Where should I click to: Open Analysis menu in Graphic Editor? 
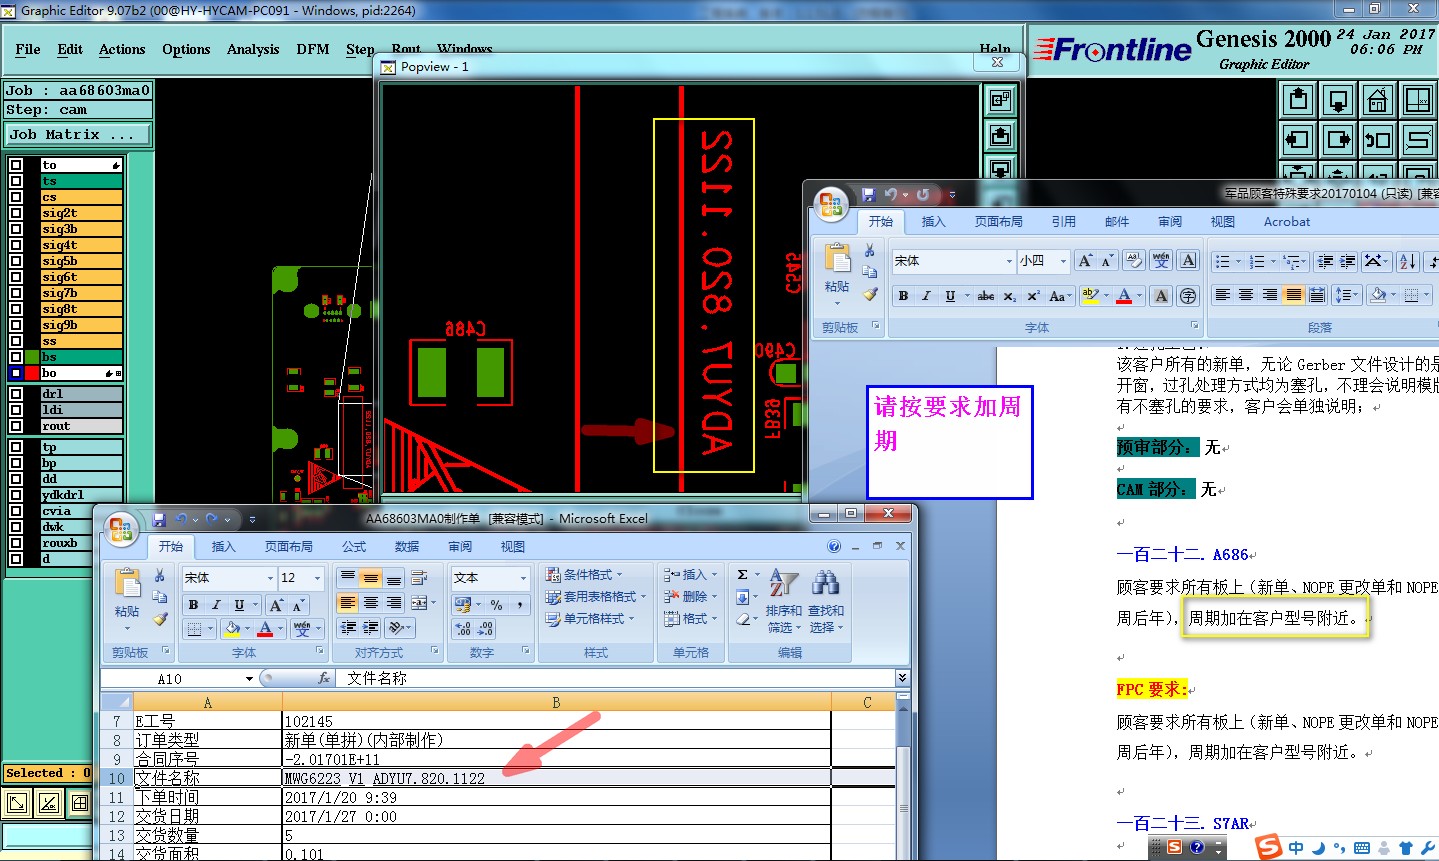pyautogui.click(x=253, y=49)
